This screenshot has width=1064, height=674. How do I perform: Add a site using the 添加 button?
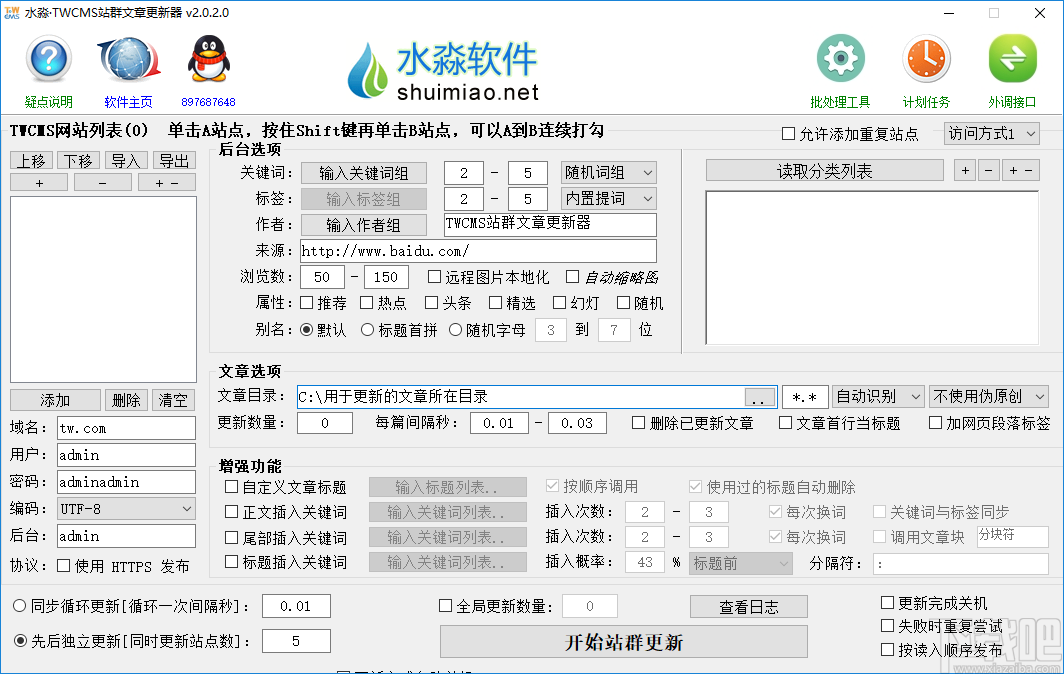(55, 399)
